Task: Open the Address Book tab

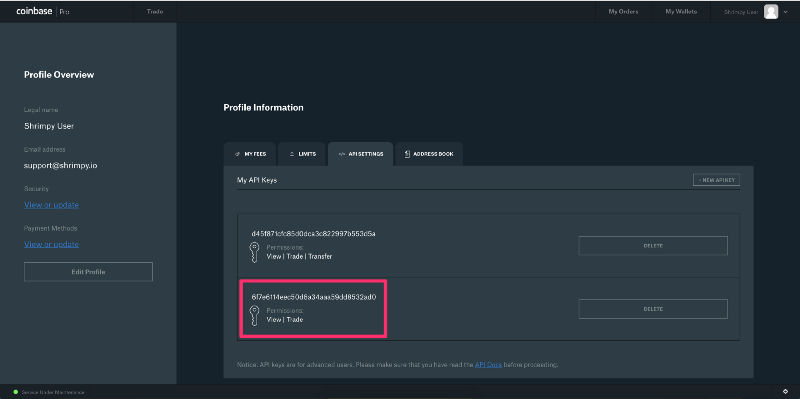Action: tap(429, 154)
